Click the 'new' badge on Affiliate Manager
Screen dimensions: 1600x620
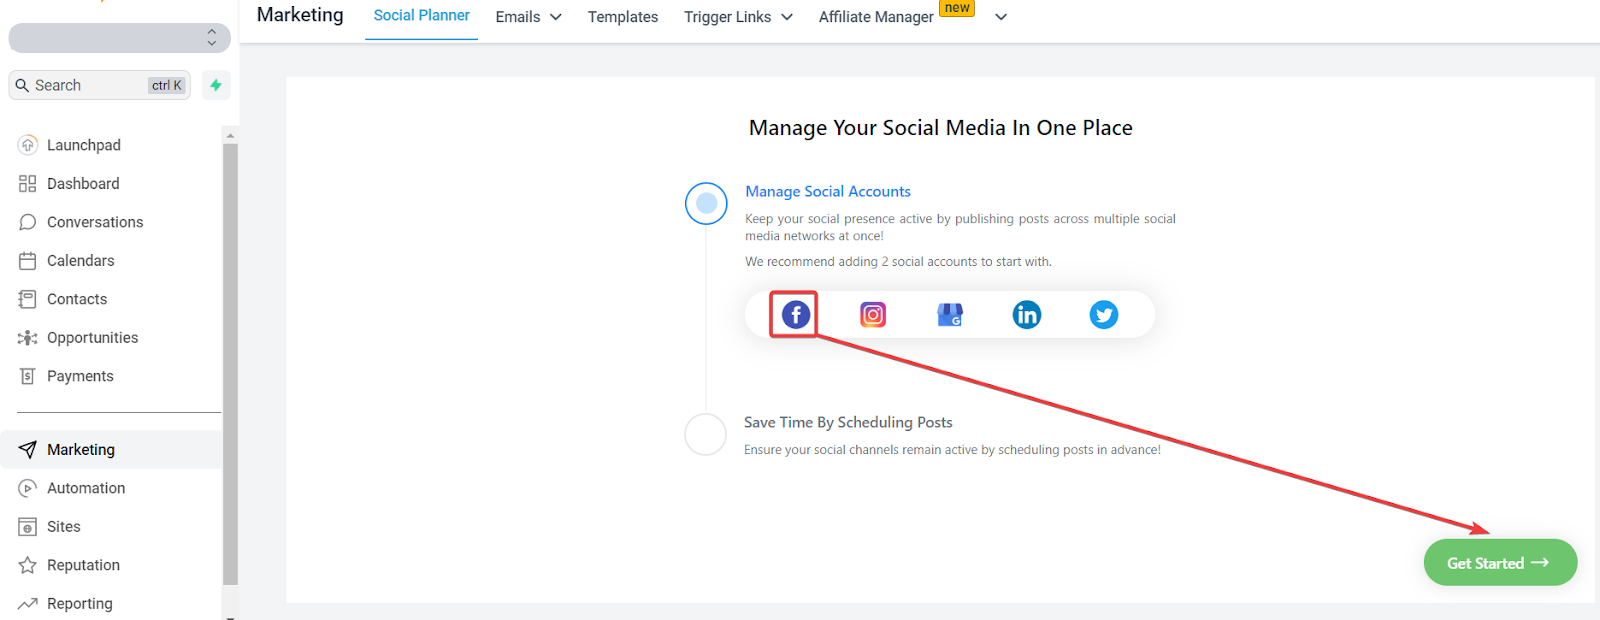coord(957,8)
